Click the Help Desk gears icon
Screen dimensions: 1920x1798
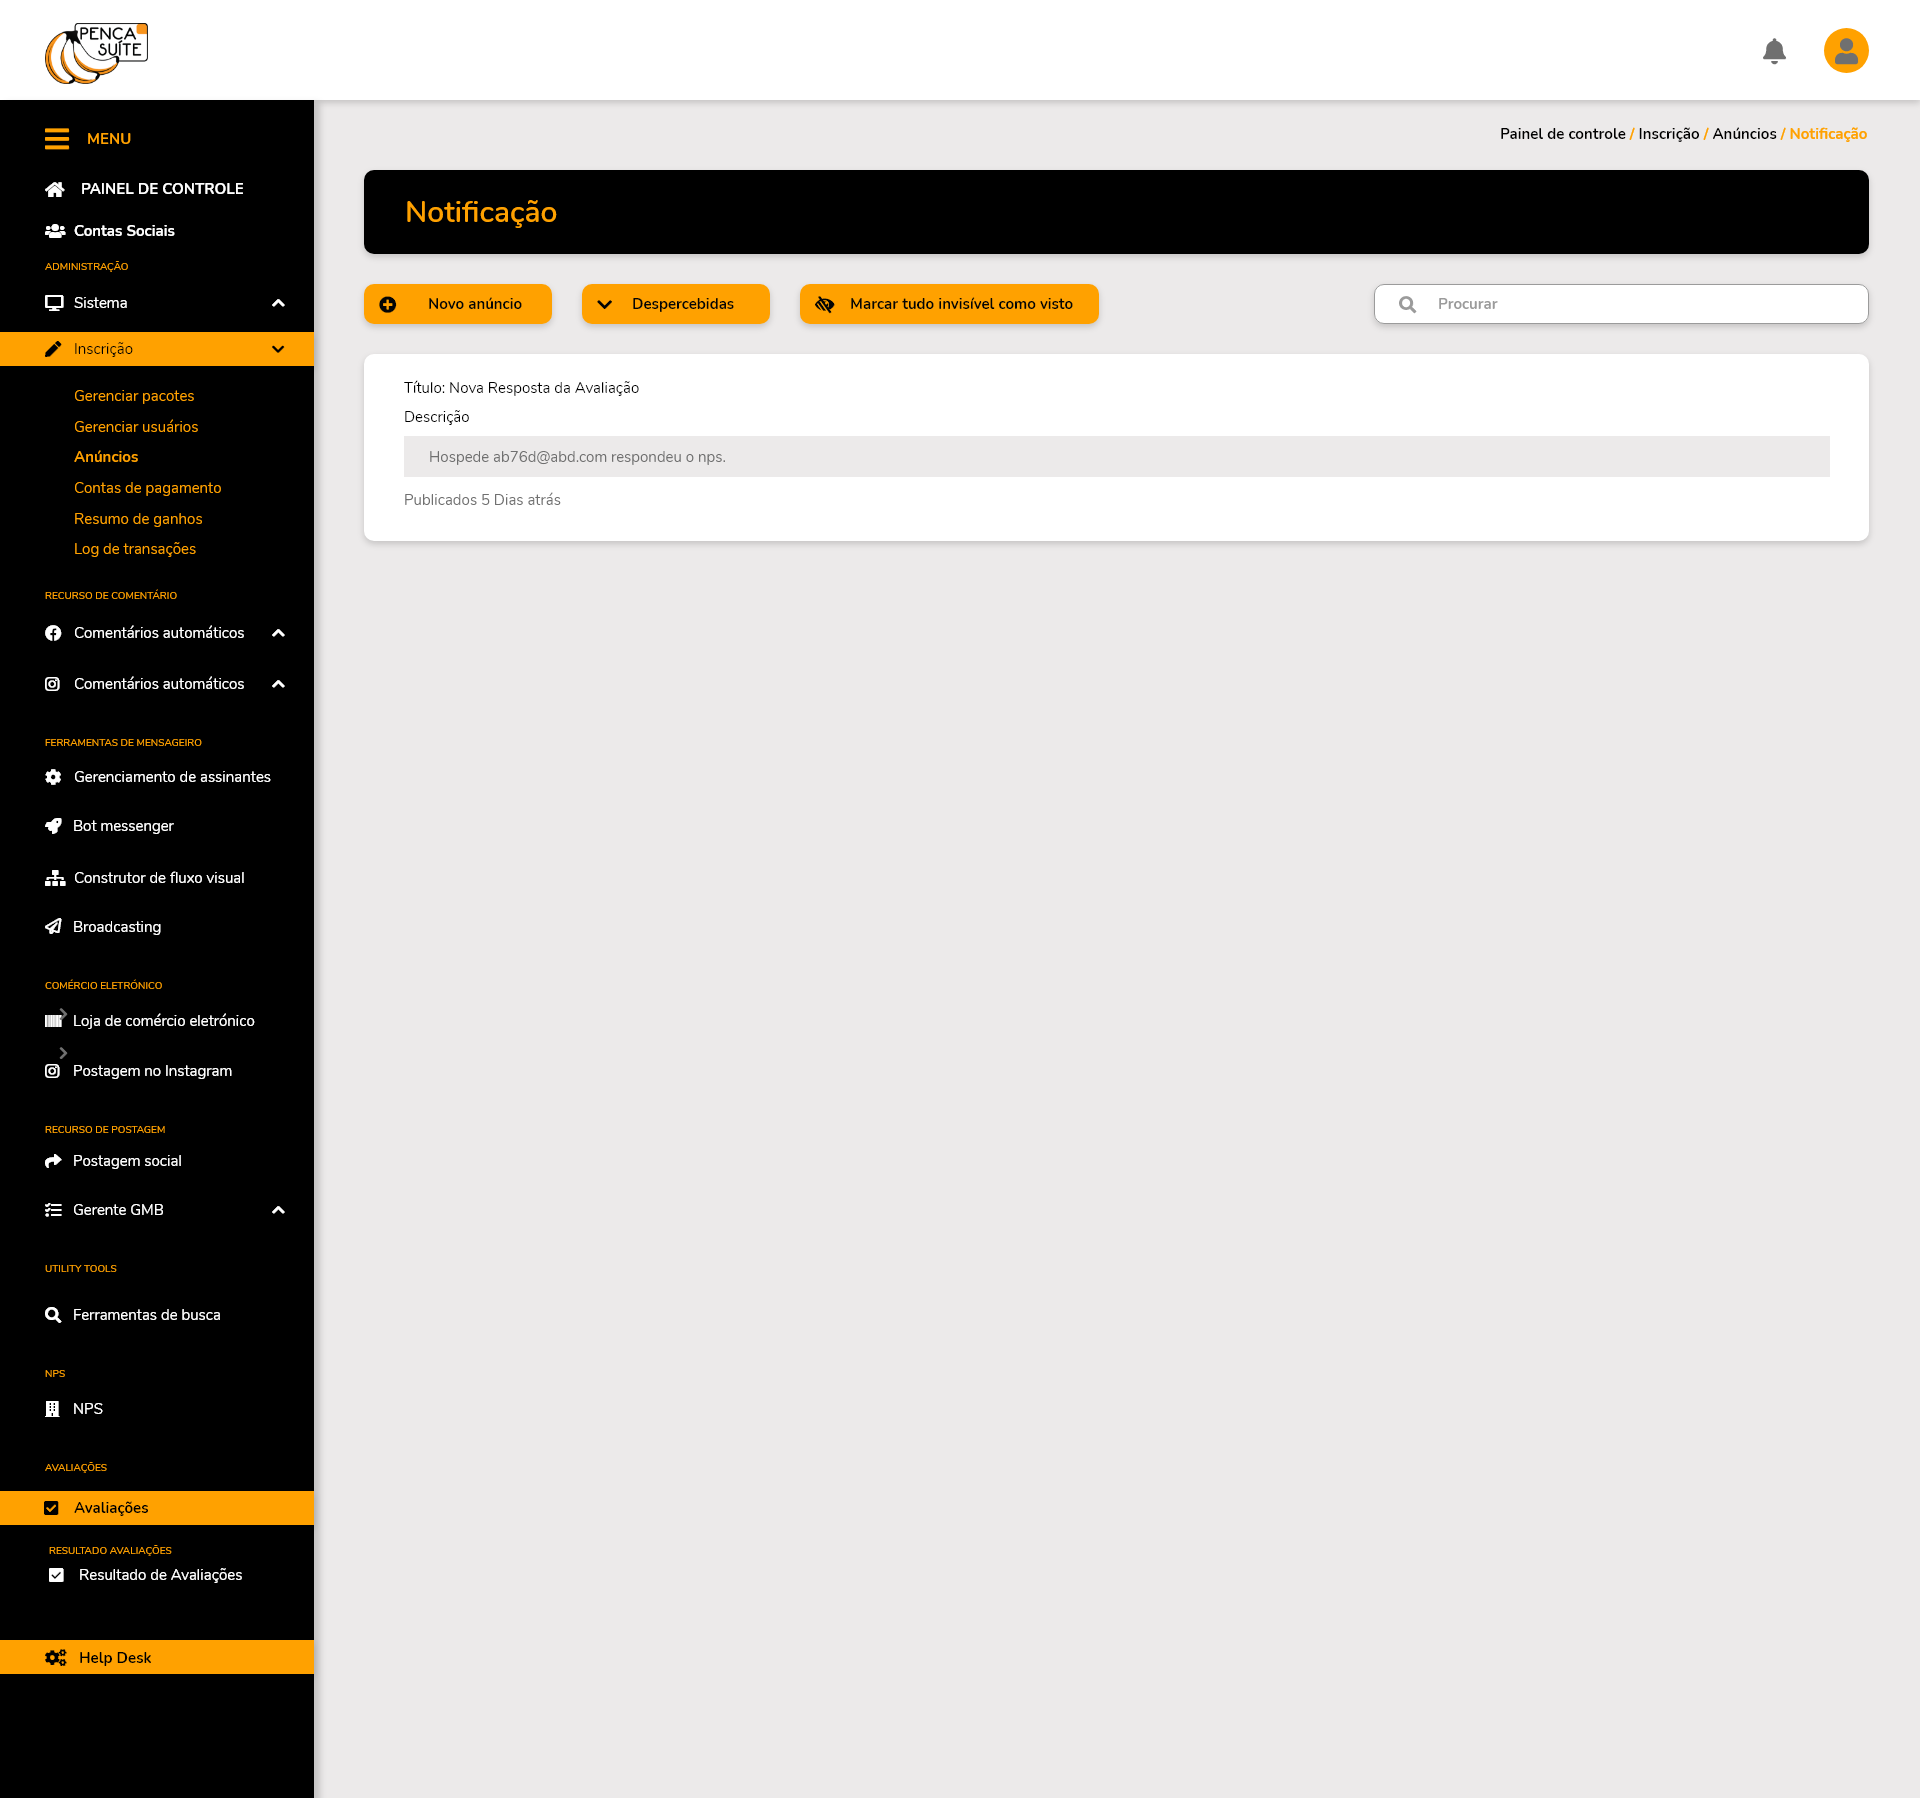click(x=56, y=1657)
